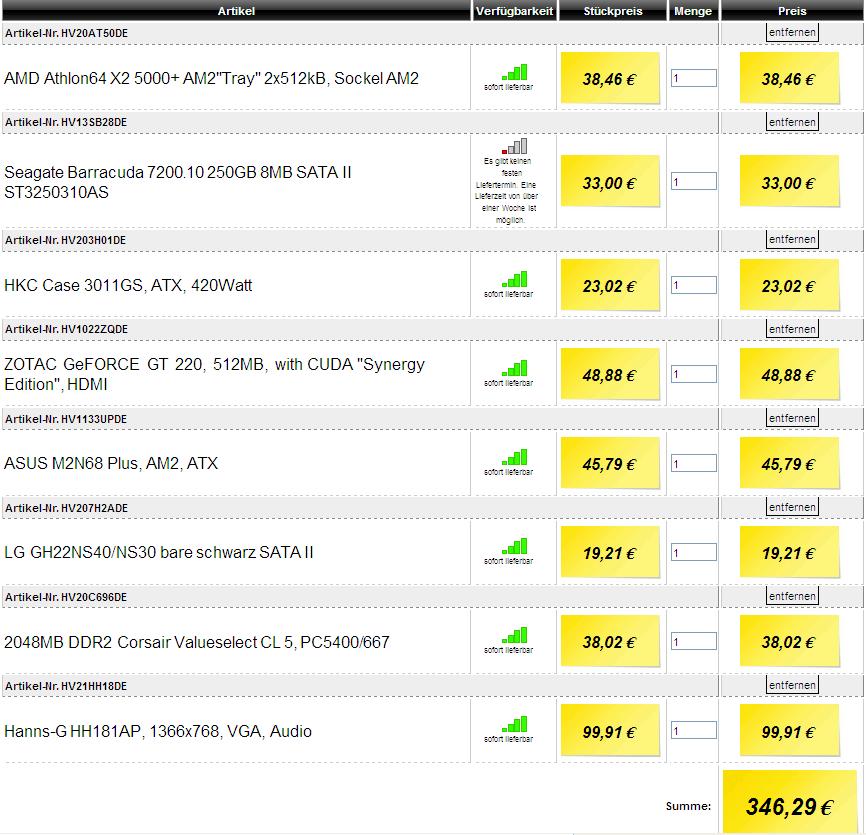
Task: Click red availability bars for Seagate Barracuda
Action: pos(514,146)
